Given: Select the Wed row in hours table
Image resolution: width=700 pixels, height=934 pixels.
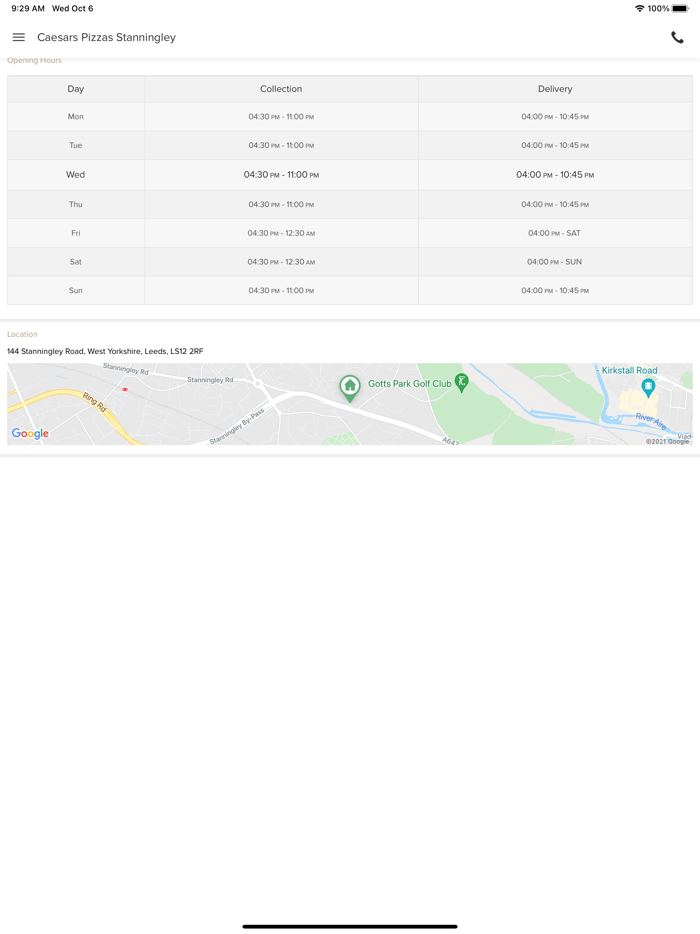Looking at the screenshot, I should [76, 175].
